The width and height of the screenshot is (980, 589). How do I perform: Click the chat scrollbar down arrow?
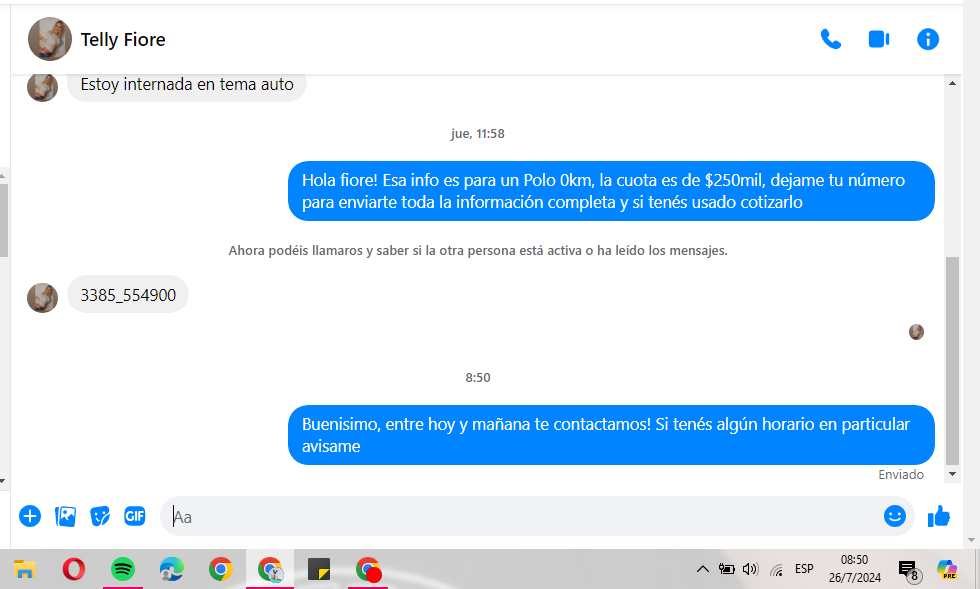(952, 474)
